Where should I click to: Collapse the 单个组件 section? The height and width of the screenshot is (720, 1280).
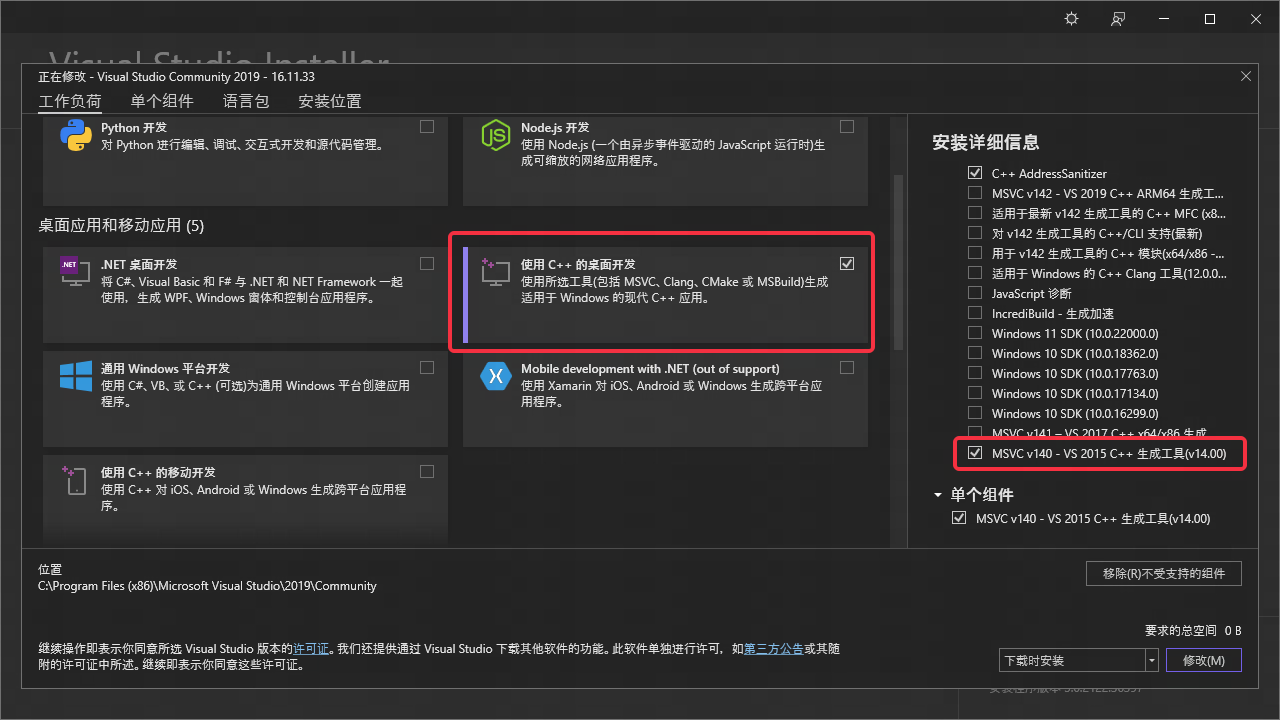pos(937,495)
